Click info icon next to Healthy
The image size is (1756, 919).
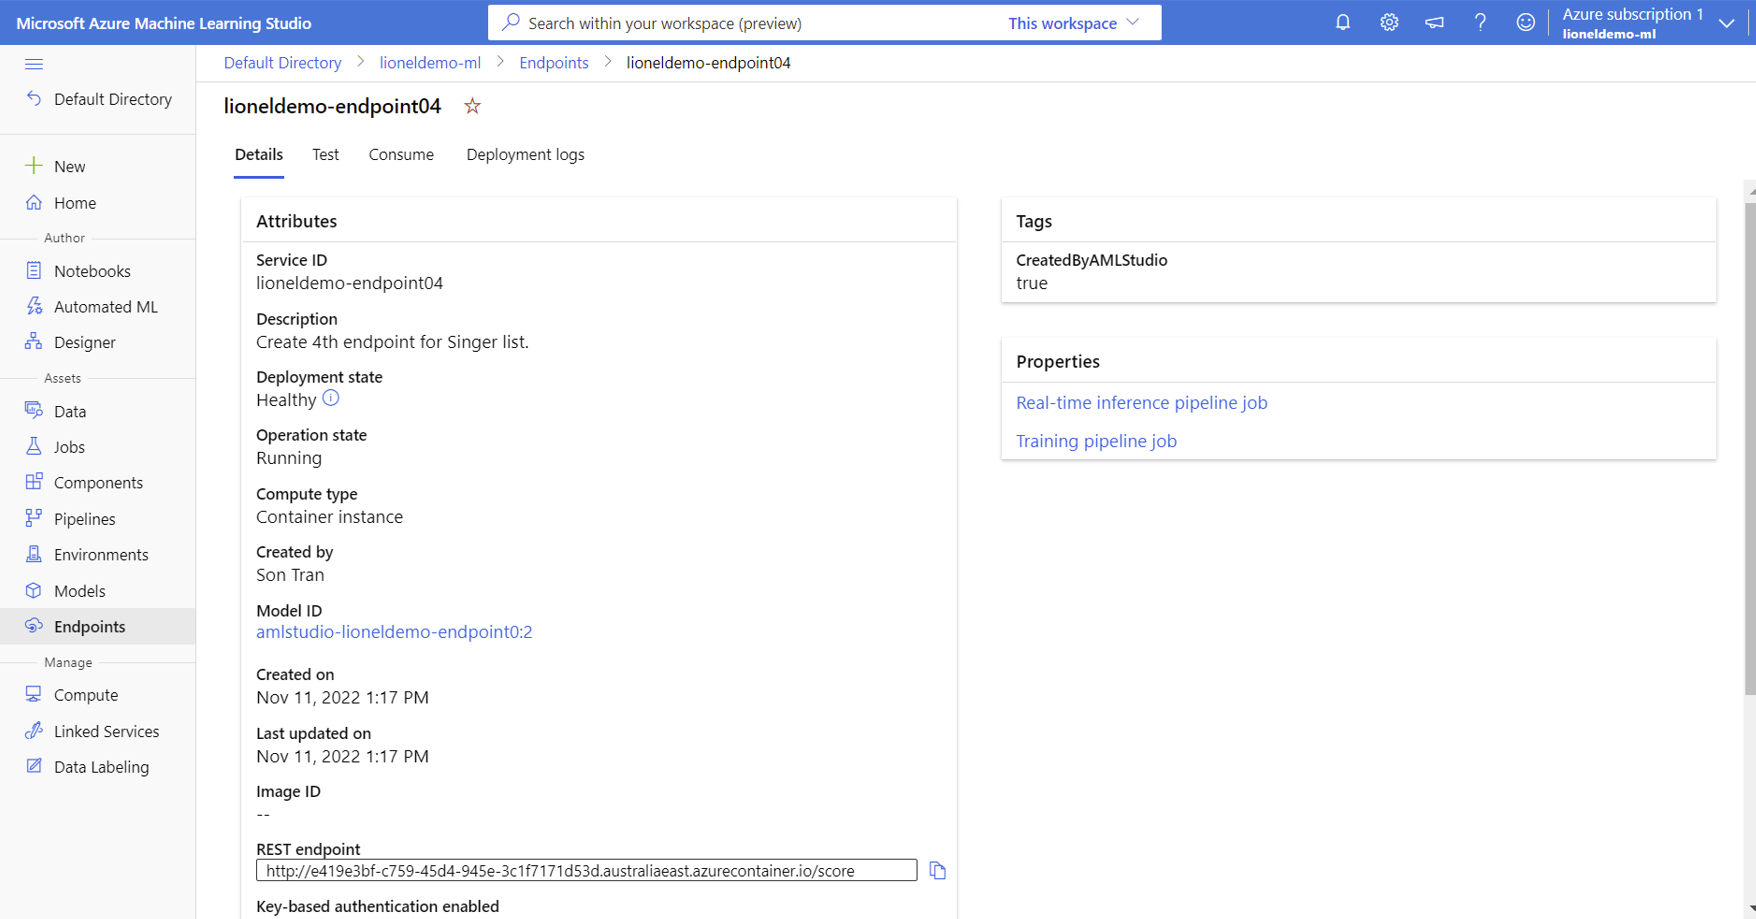click(x=331, y=398)
